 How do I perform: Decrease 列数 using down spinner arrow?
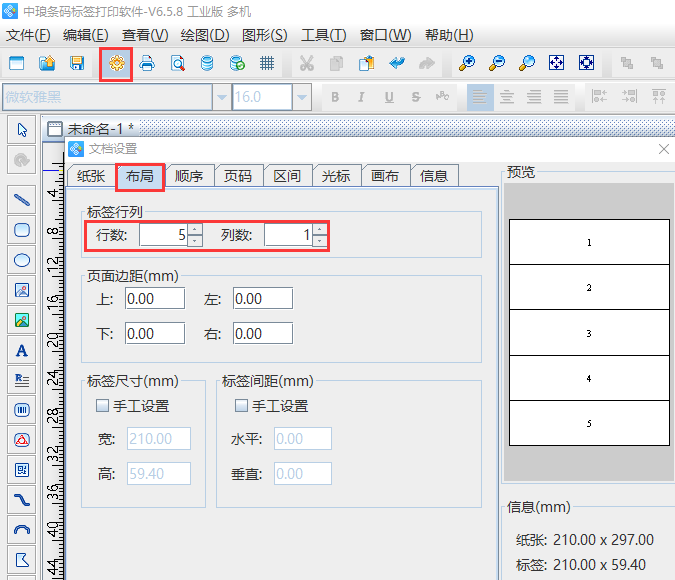pos(319,241)
